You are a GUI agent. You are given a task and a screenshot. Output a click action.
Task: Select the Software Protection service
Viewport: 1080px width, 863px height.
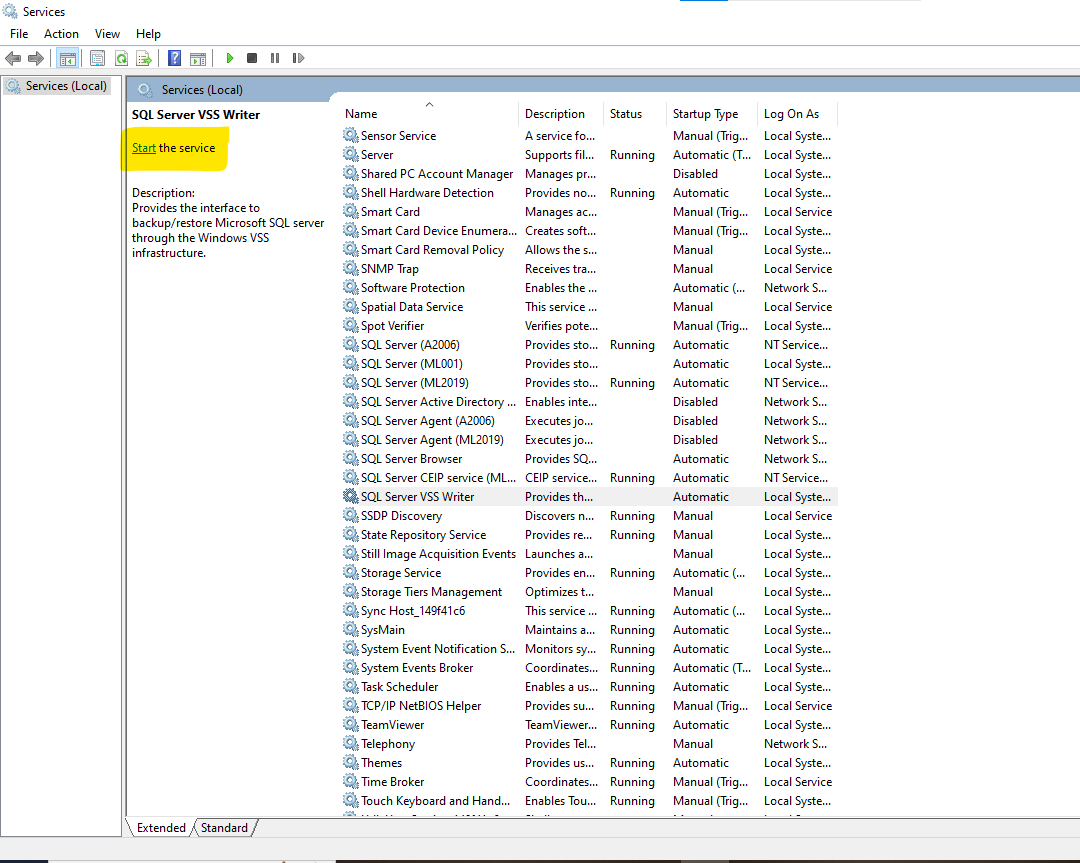pyautogui.click(x=590, y=287)
